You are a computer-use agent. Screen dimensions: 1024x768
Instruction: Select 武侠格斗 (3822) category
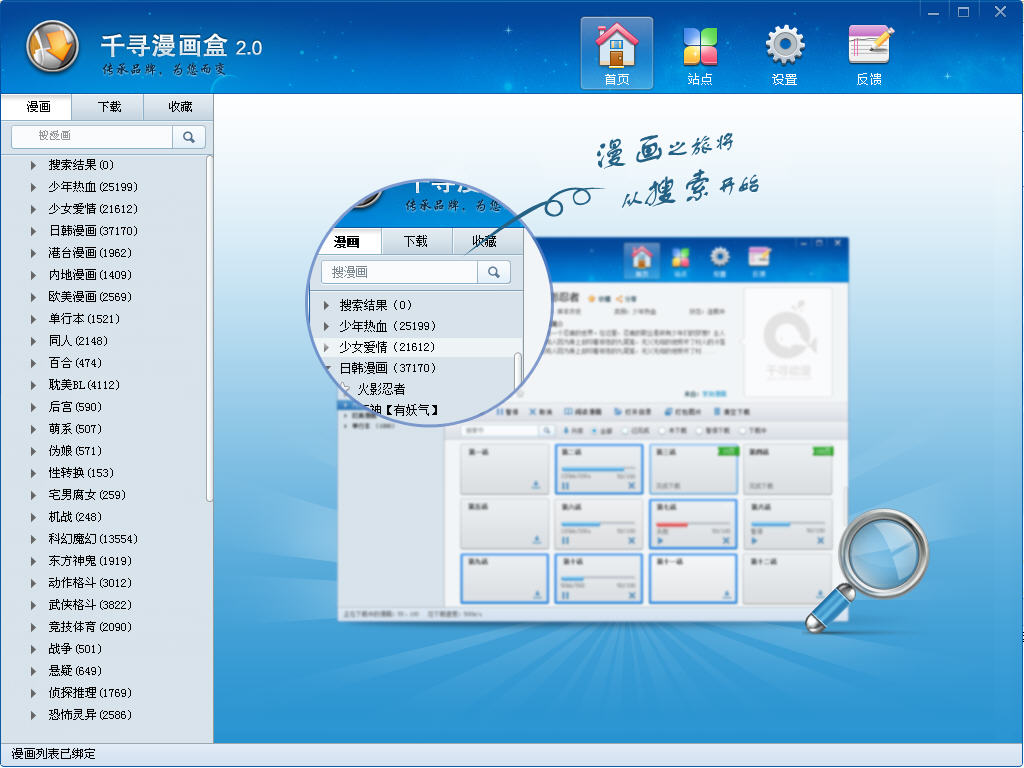90,605
